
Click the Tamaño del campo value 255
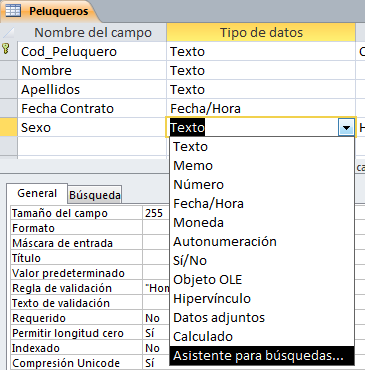156,213
